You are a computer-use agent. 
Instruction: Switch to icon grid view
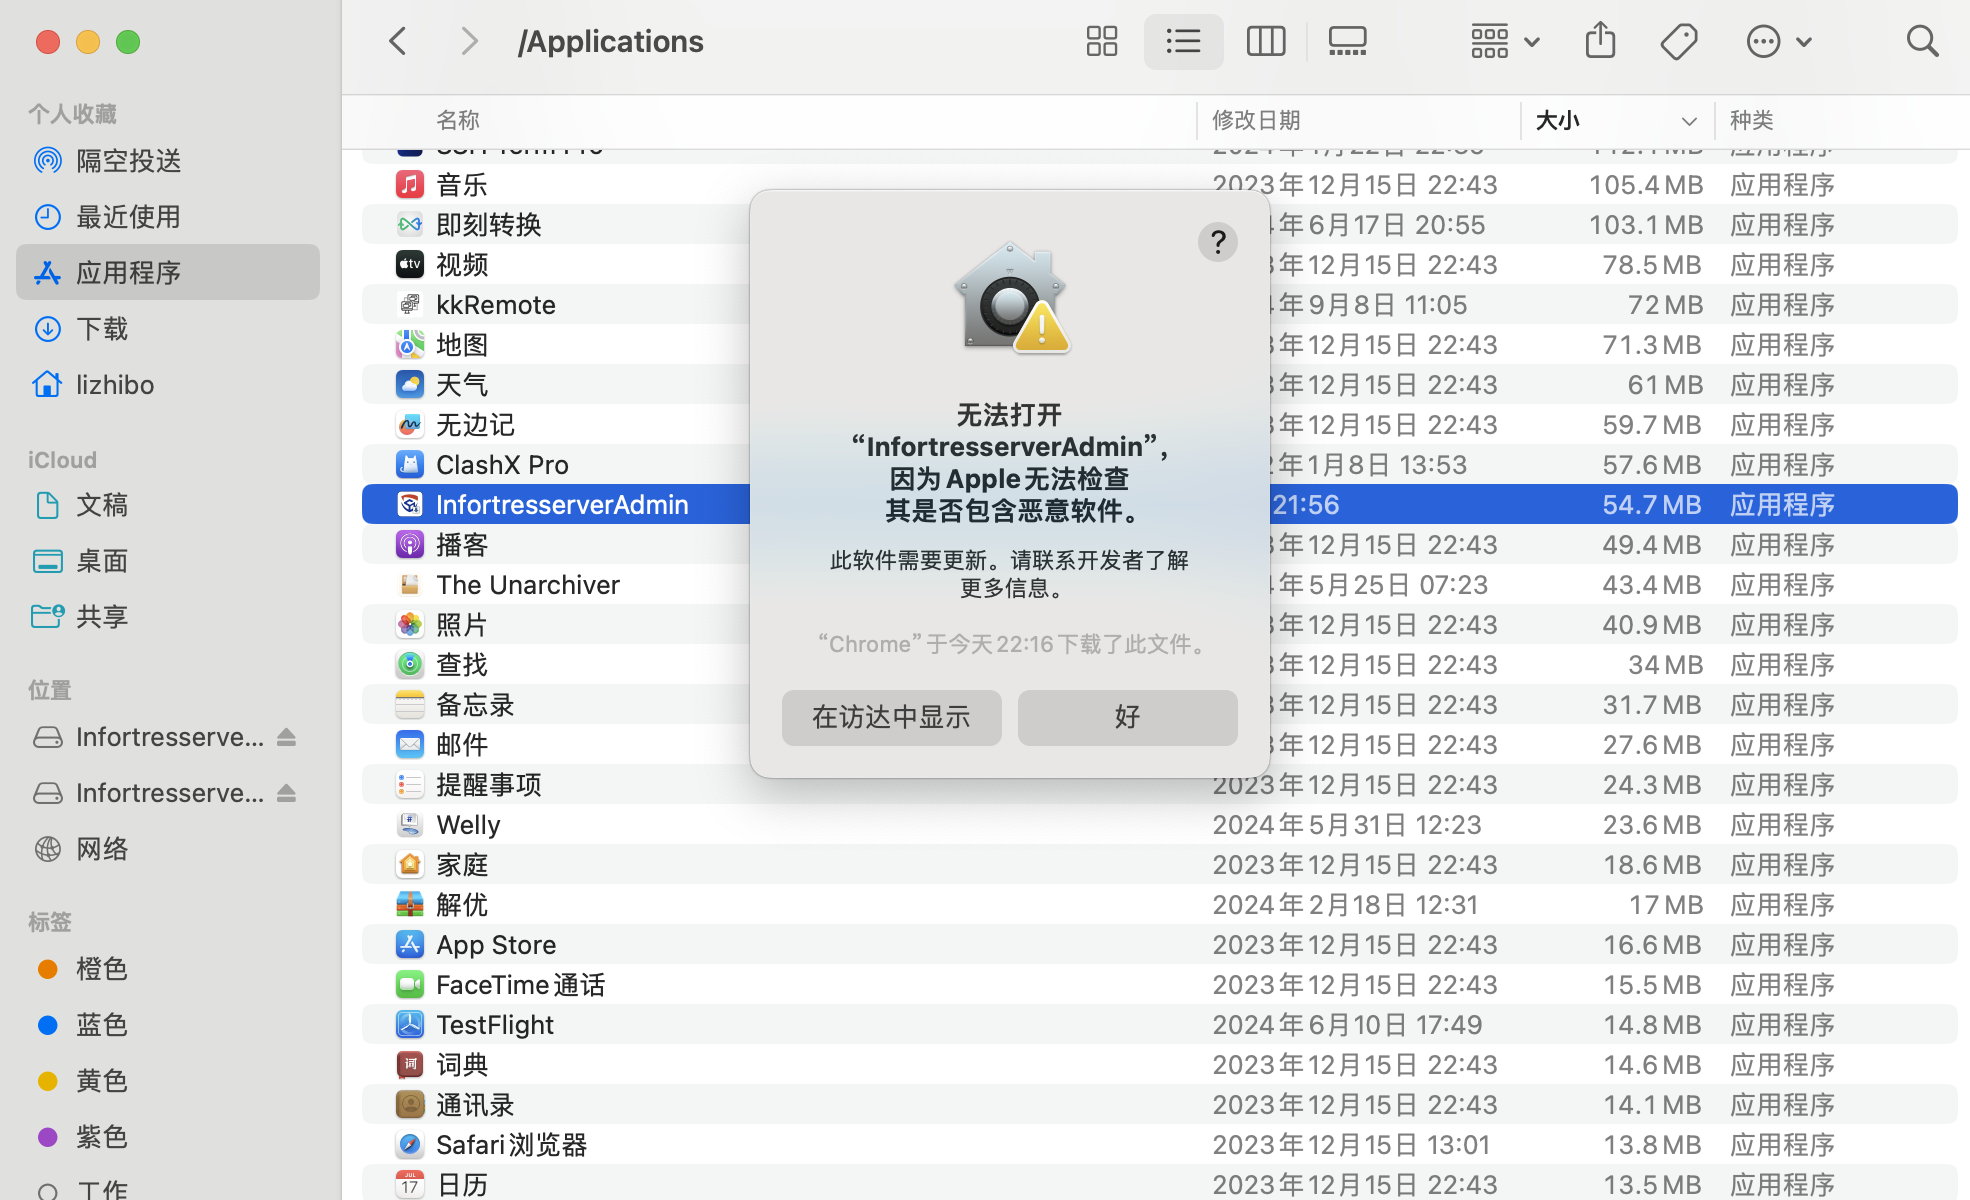(x=1101, y=41)
